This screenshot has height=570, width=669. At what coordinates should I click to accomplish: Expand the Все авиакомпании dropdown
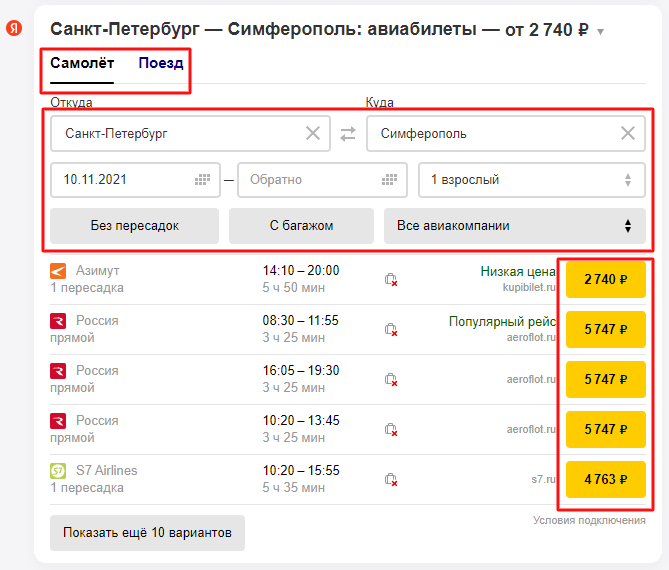point(515,226)
